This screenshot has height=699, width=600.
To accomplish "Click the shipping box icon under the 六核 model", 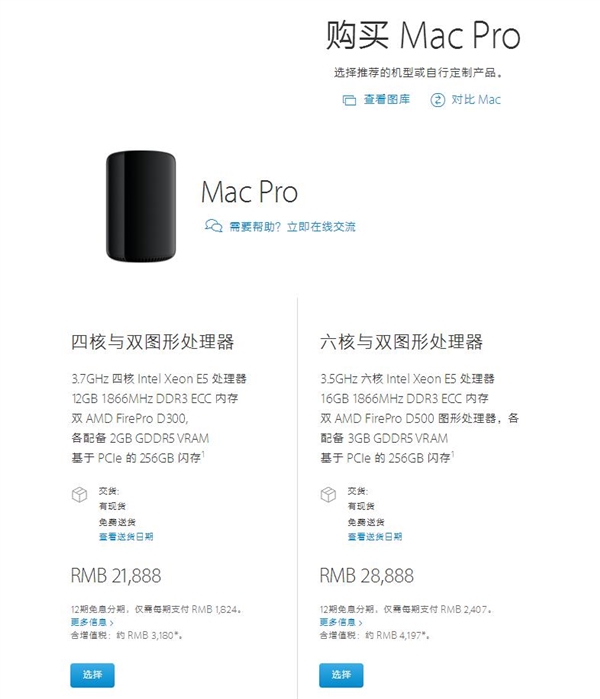I will click(x=327, y=494).
